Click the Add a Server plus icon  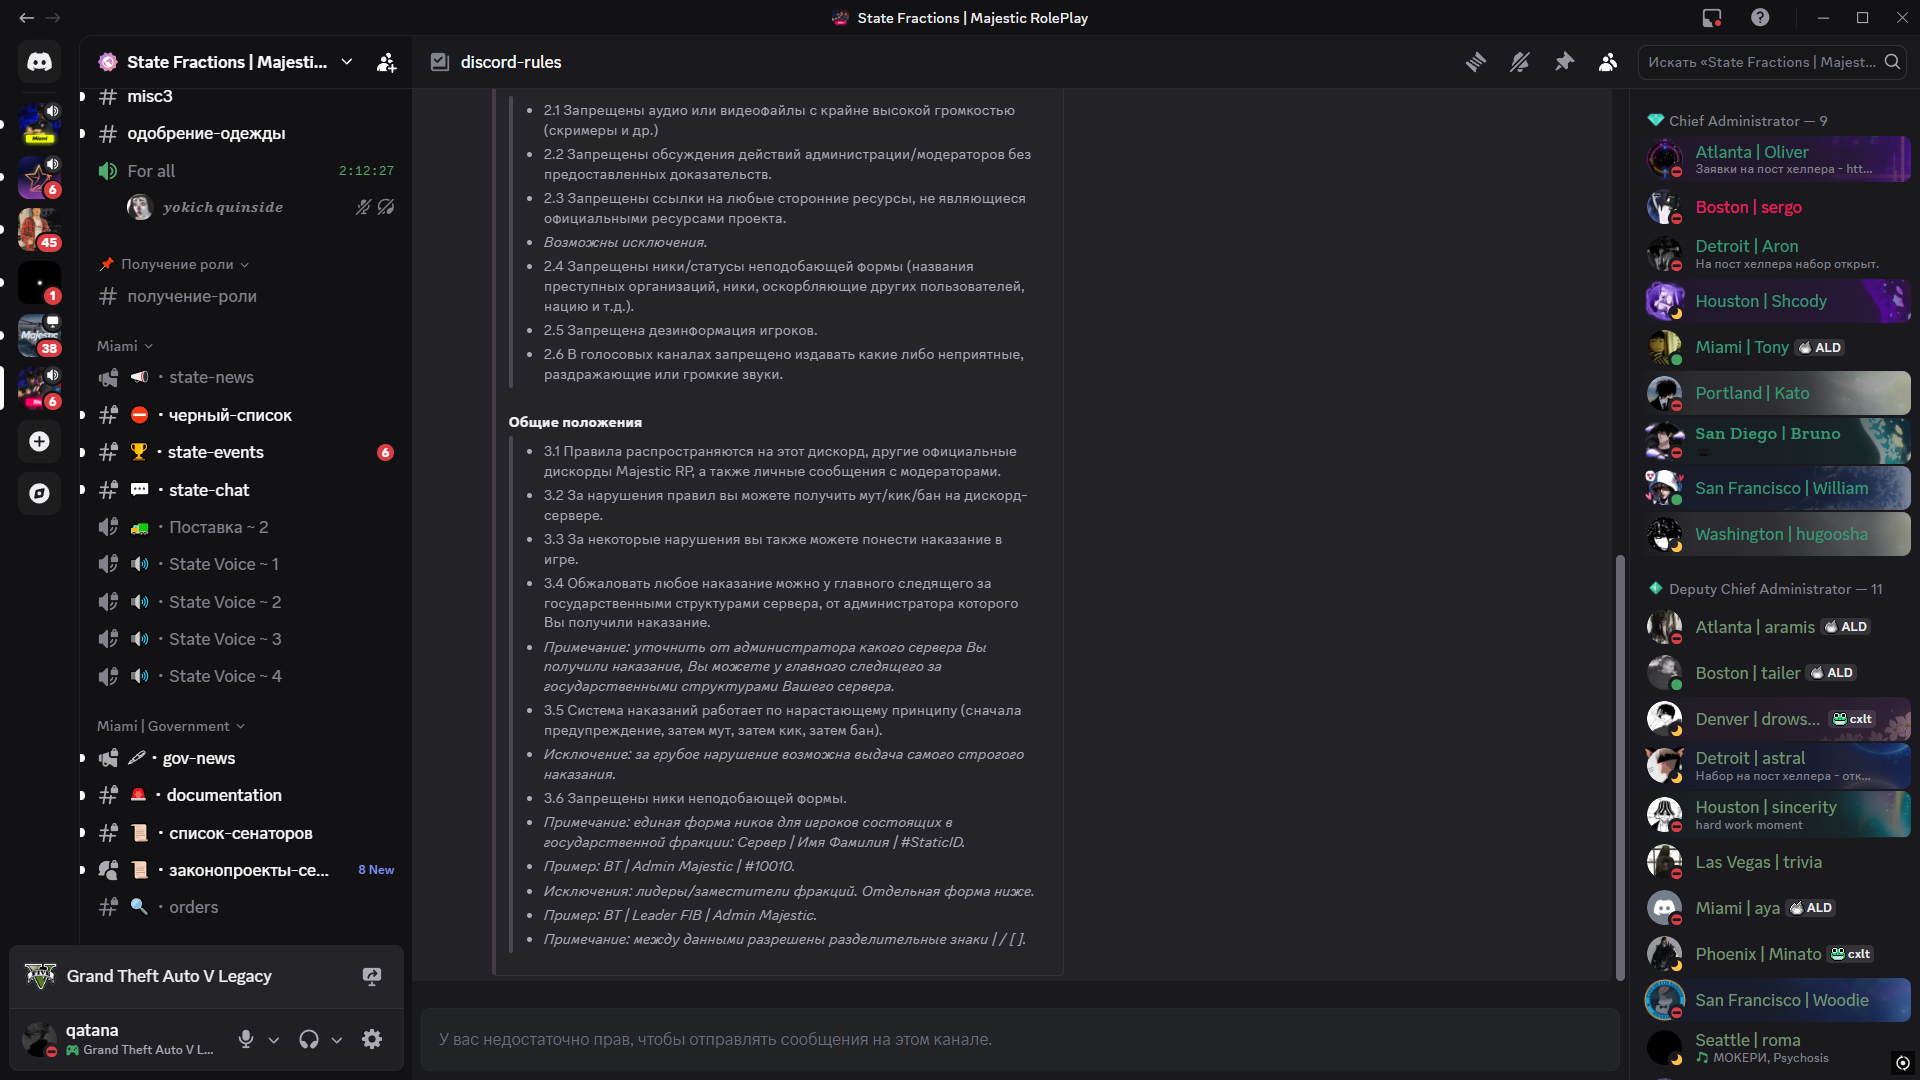pyautogui.click(x=39, y=441)
